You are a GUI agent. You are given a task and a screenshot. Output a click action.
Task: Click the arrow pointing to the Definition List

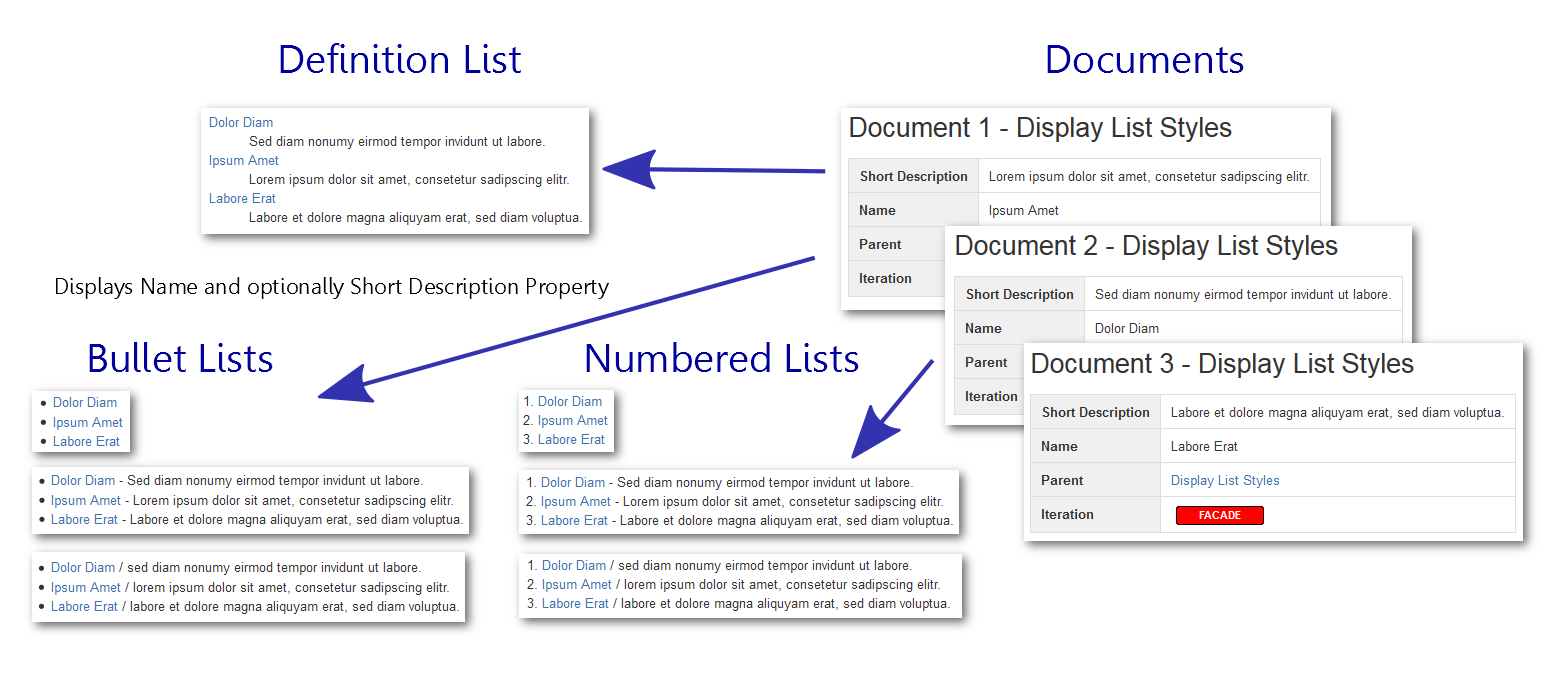pyautogui.click(x=700, y=170)
